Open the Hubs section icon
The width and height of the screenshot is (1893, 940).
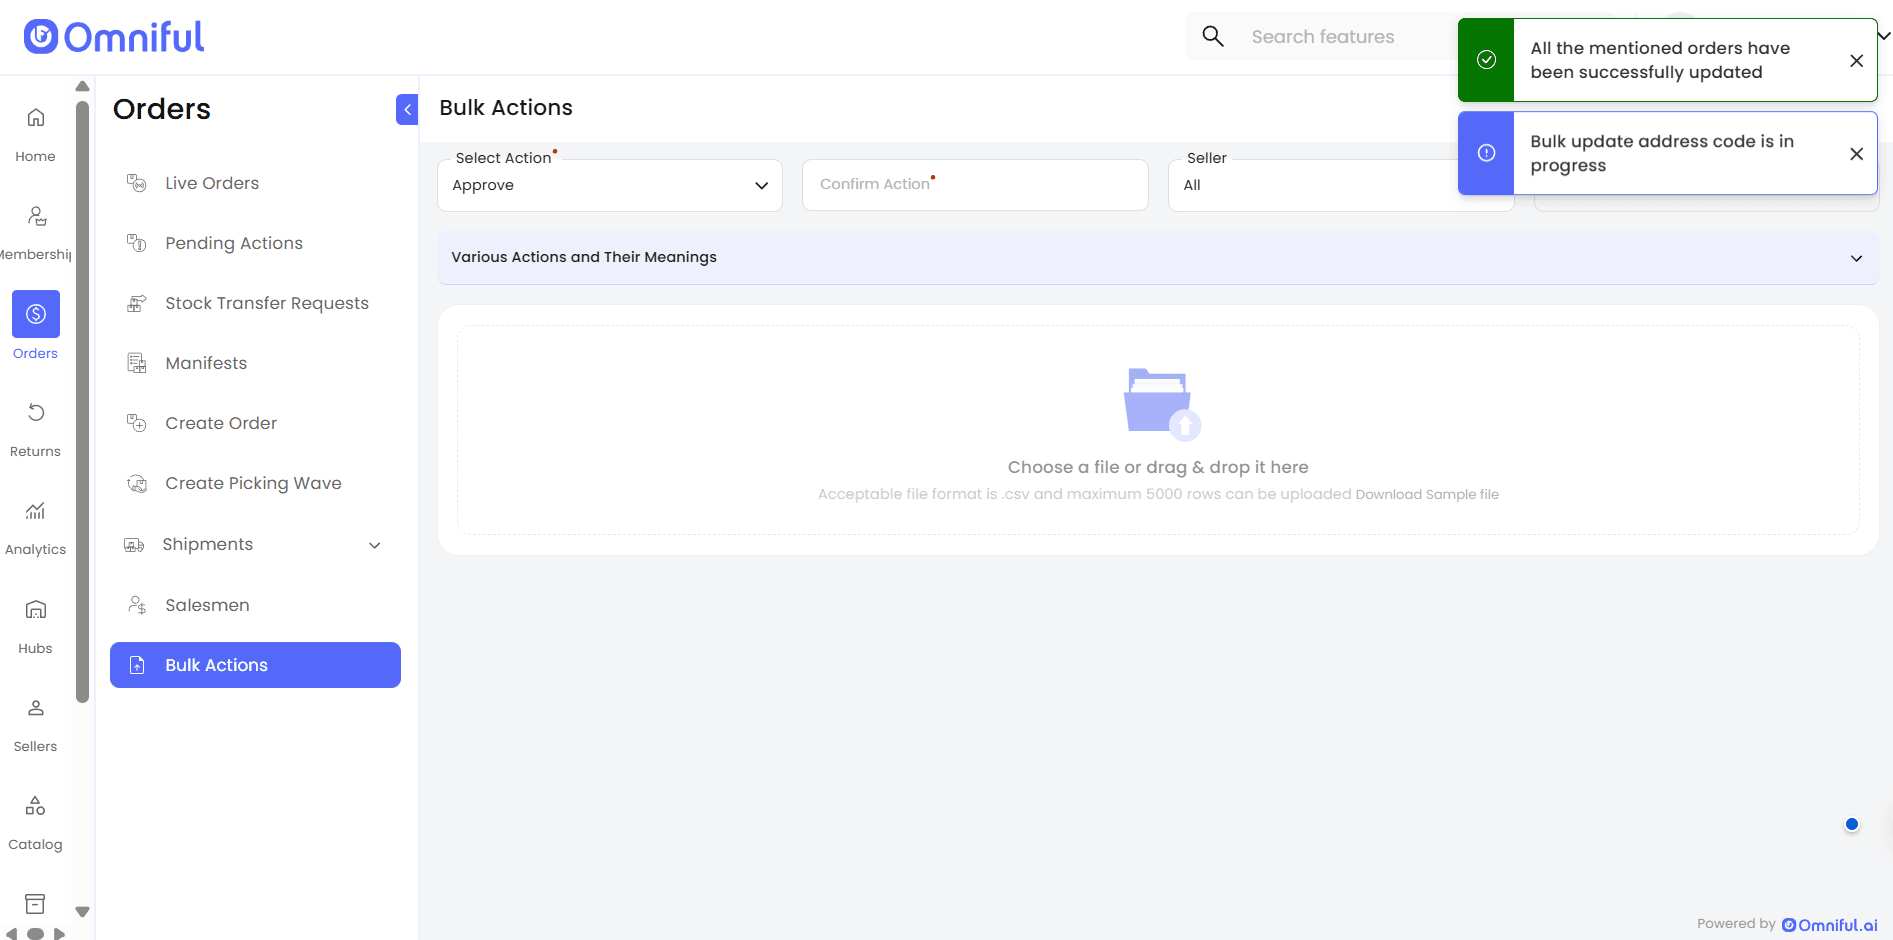click(x=36, y=610)
